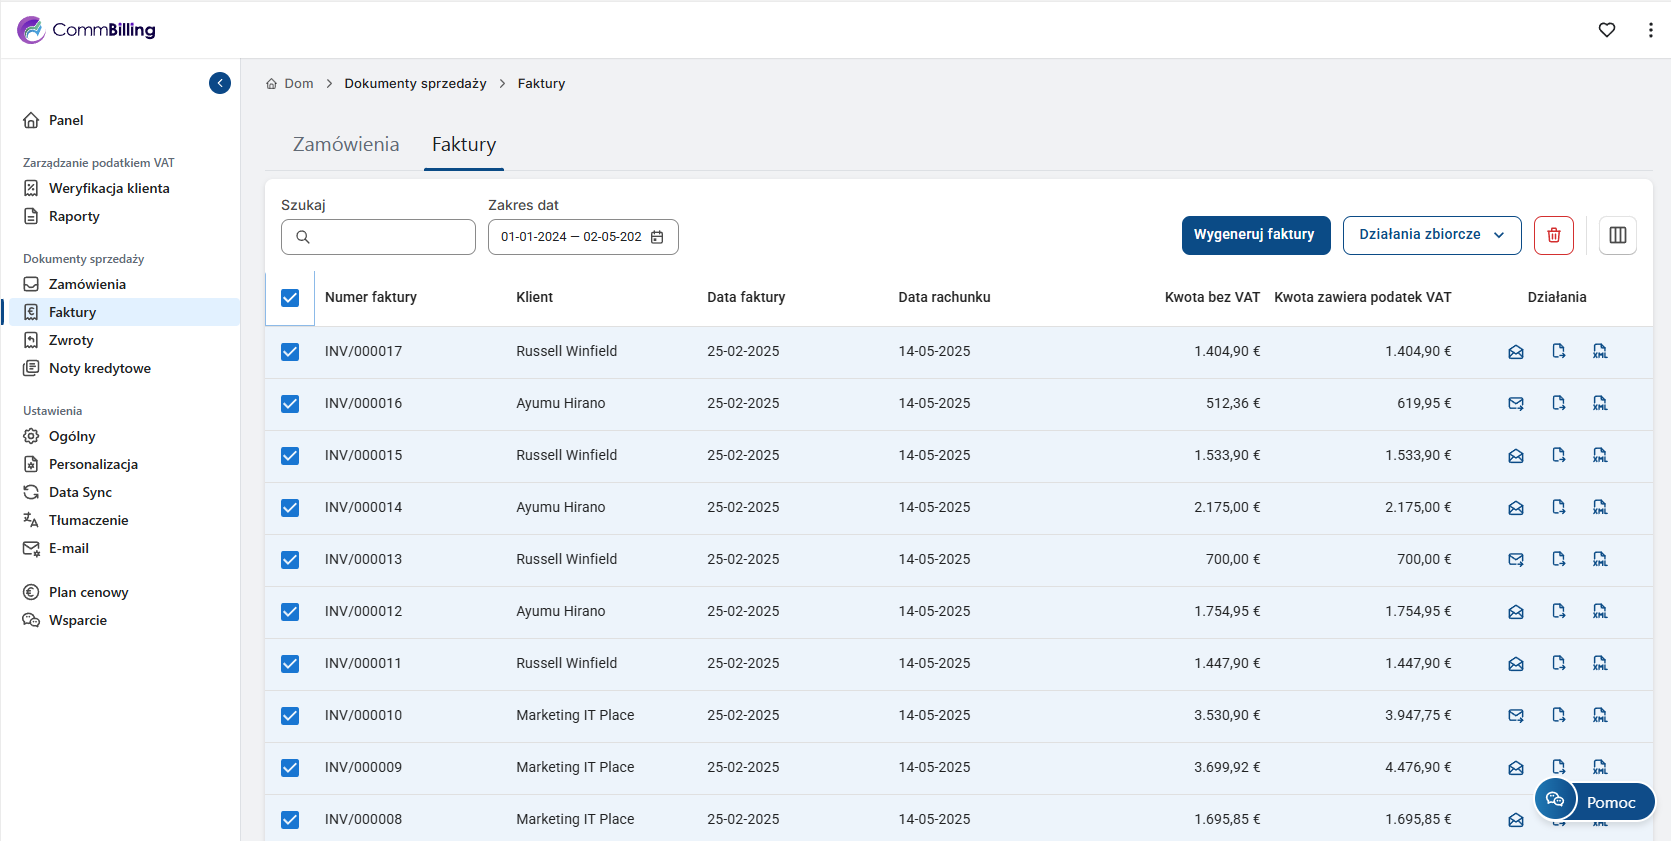1671x841 pixels.
Task: Toggle the select-all checkbox in table header
Action: pos(290,298)
